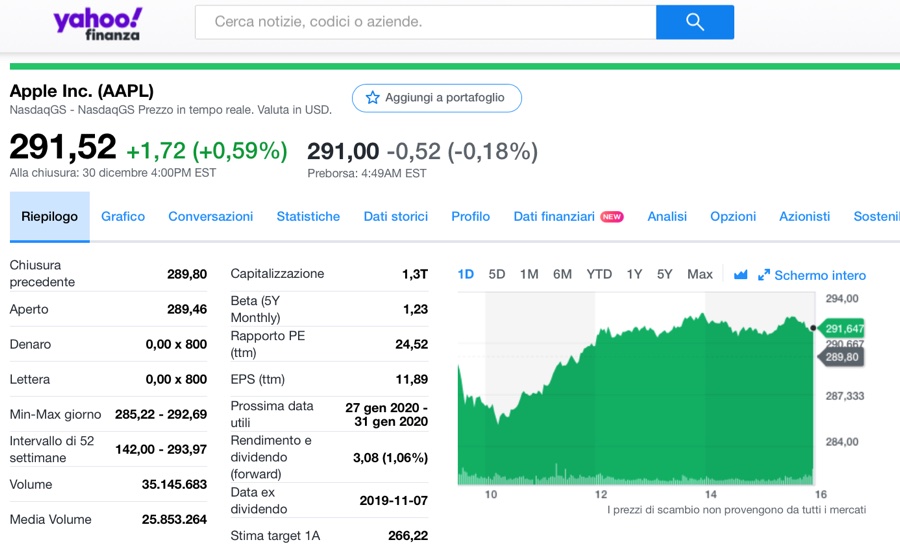Type in the Cerca notizie search field
This screenshot has width=900, height=559.
(x=425, y=22)
